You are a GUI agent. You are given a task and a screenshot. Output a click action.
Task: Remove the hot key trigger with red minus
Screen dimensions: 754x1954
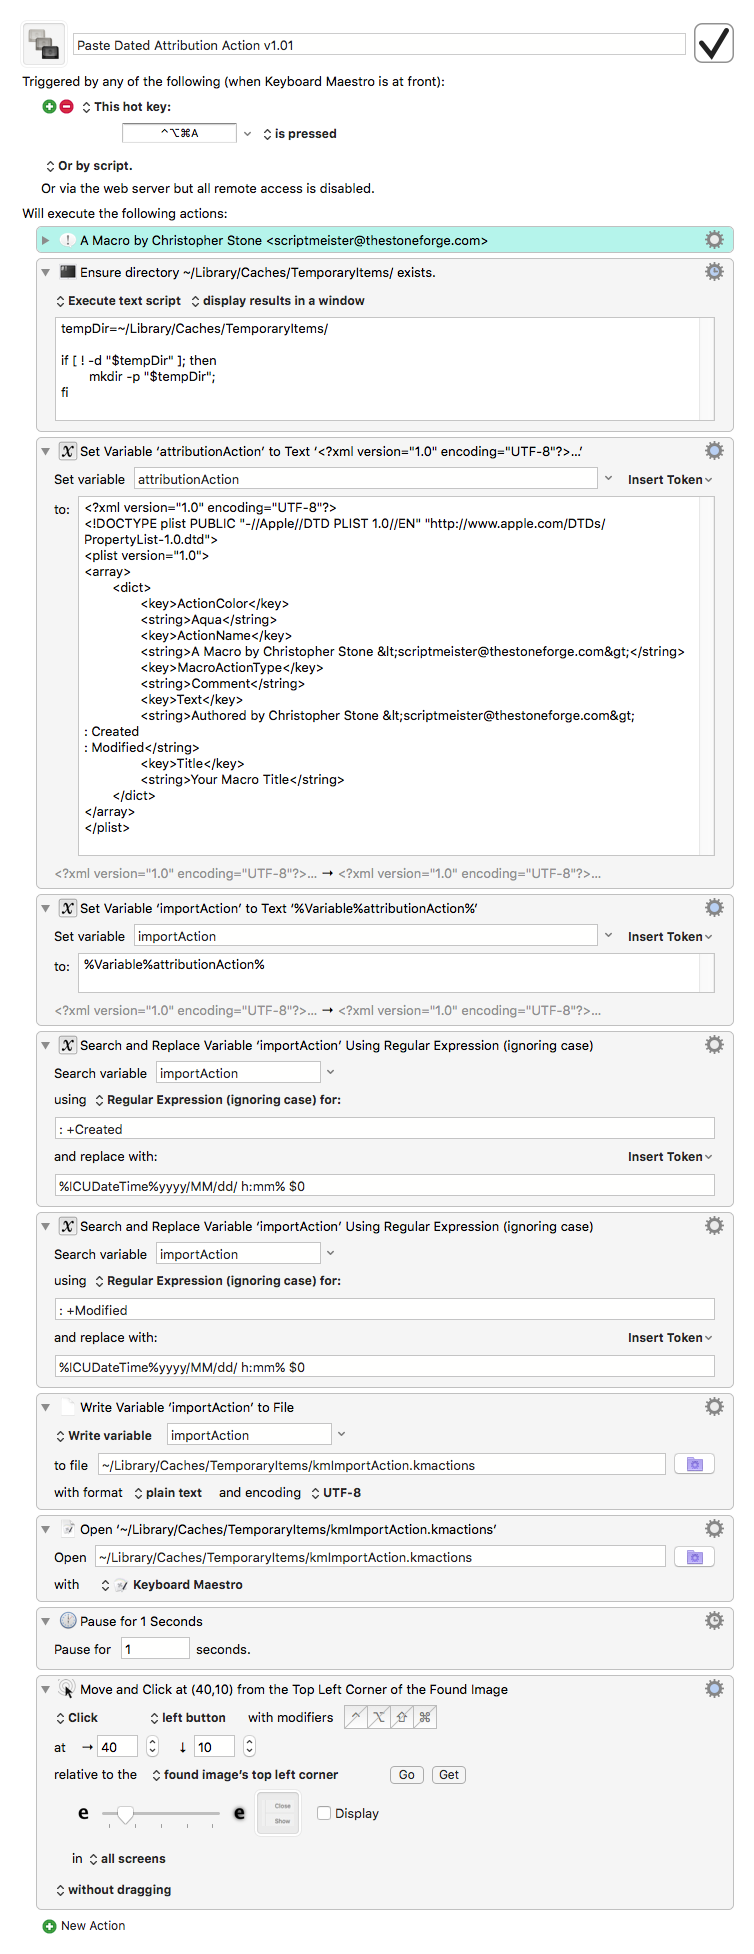[x=66, y=107]
